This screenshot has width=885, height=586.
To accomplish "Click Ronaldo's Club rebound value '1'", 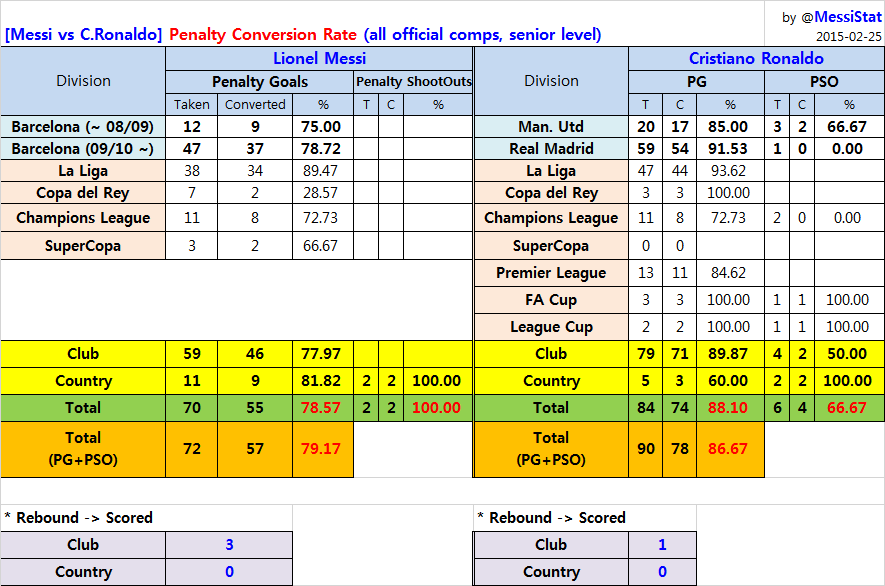I will (x=662, y=545).
